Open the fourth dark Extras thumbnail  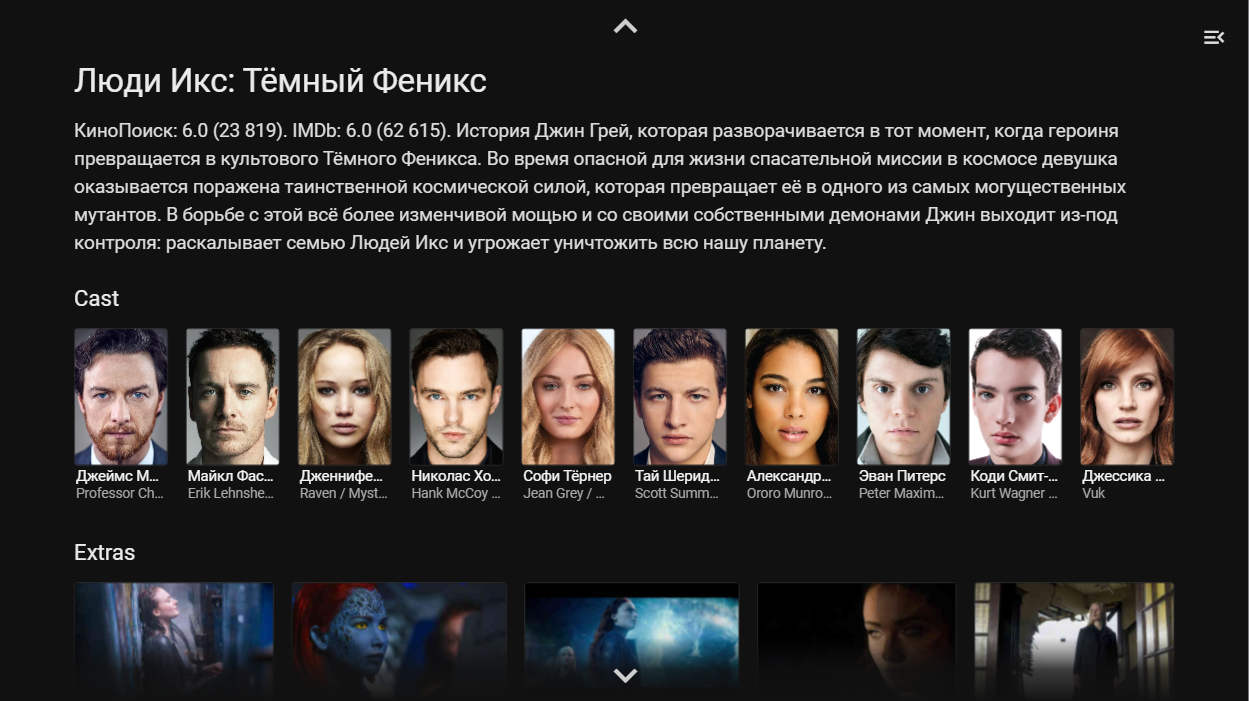click(x=857, y=641)
